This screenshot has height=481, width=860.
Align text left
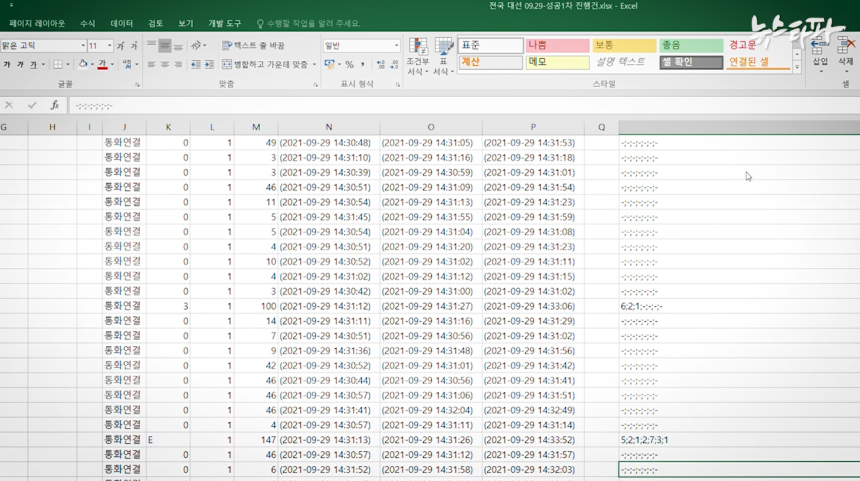coord(151,64)
